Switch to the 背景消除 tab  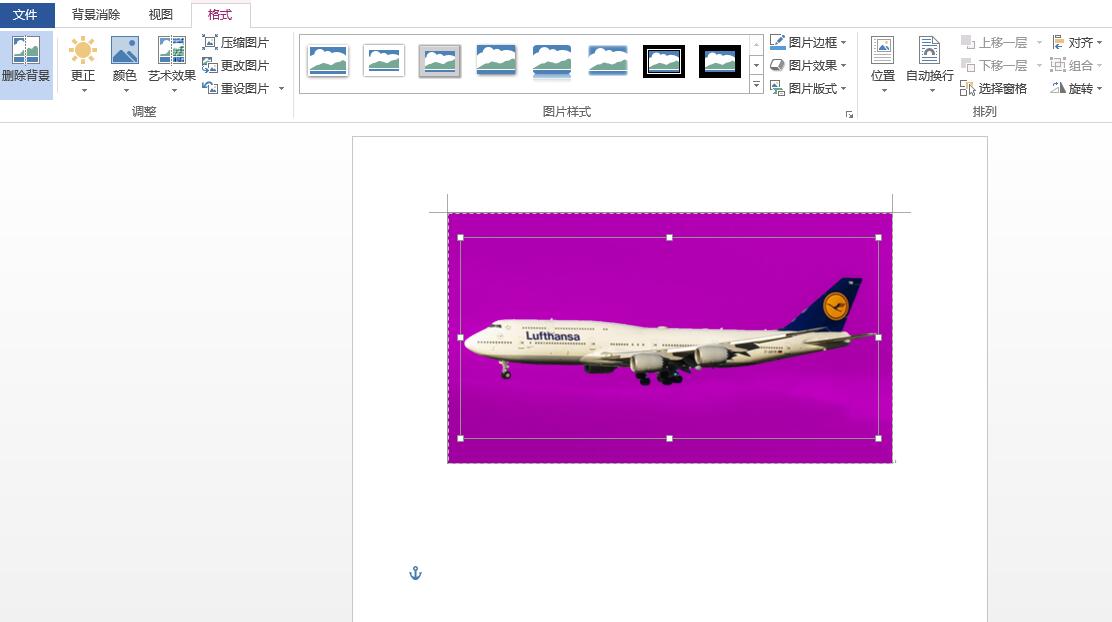(x=96, y=14)
